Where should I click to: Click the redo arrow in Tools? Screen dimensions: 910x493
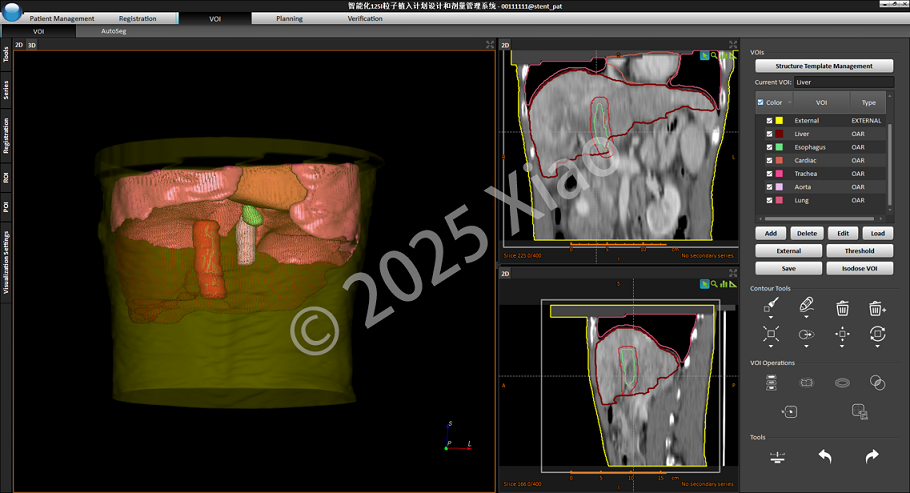[x=872, y=456]
